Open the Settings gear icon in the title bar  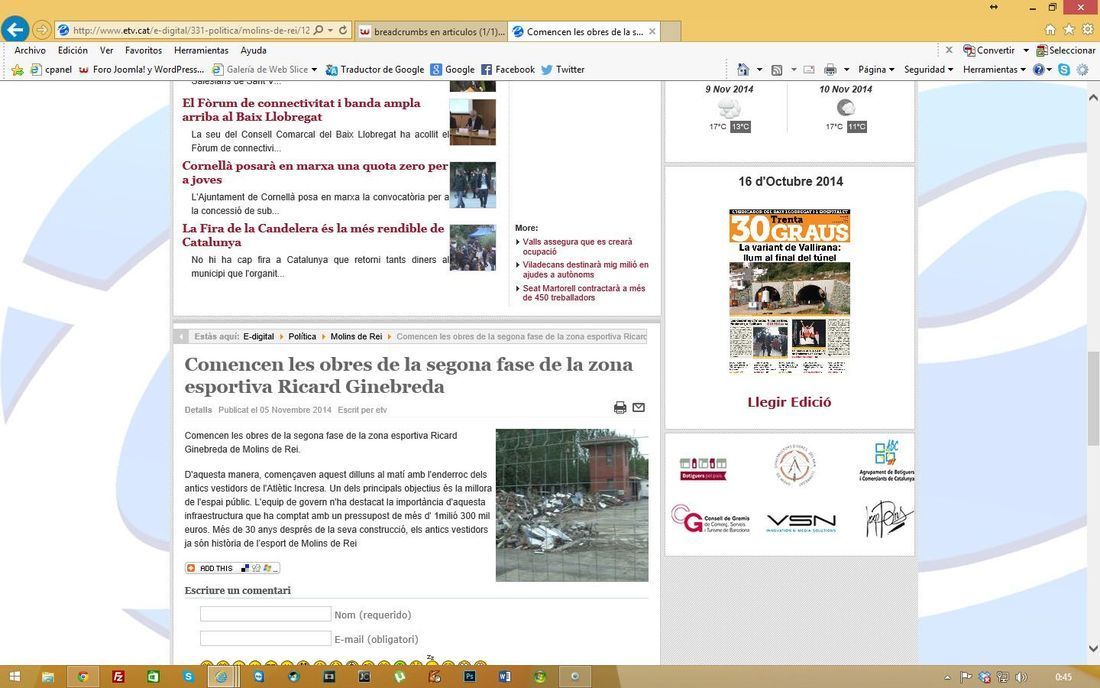click(x=1087, y=29)
